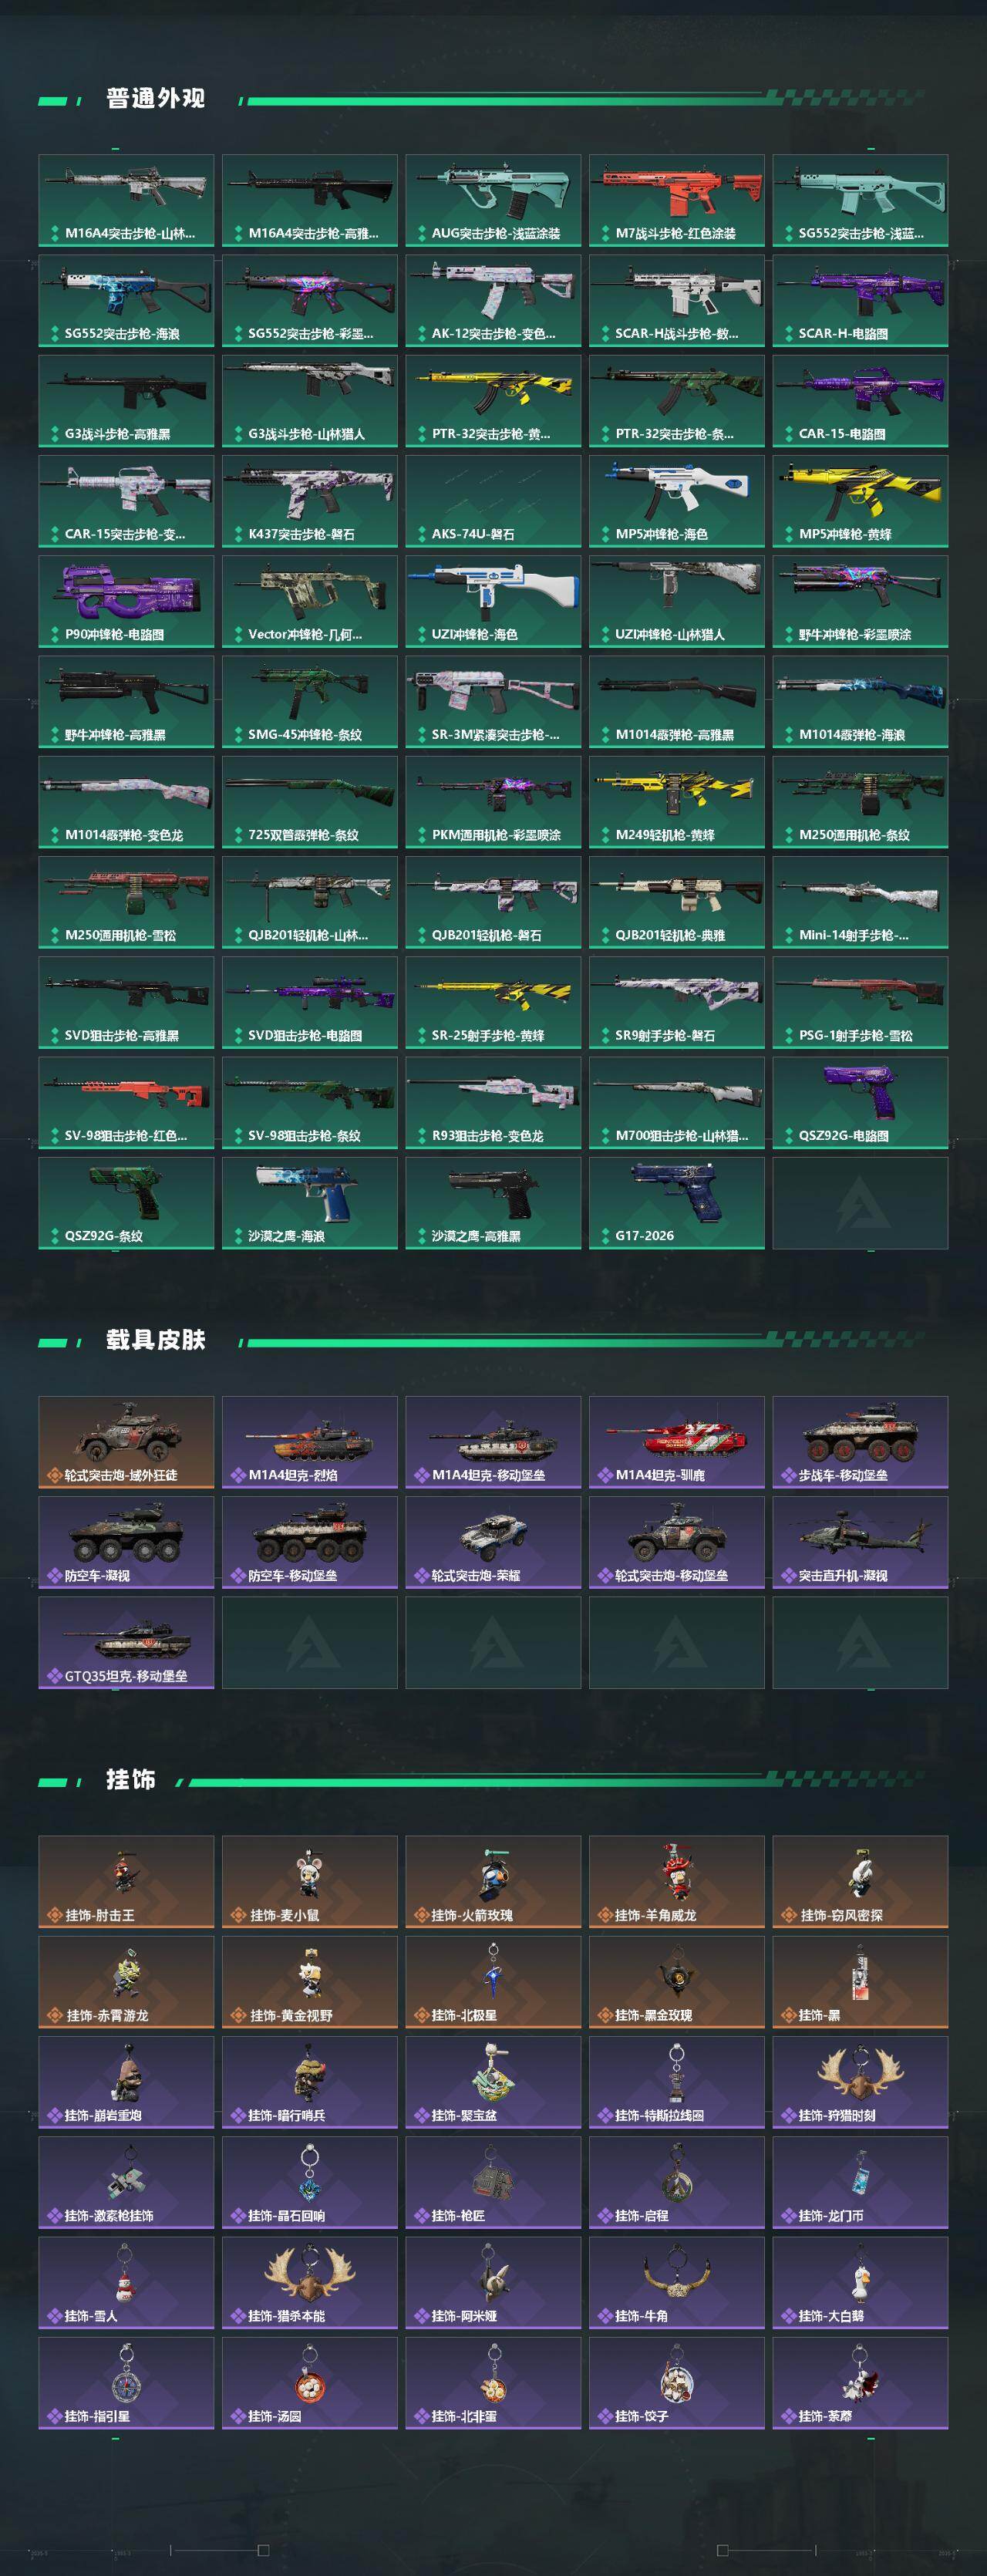Select the M249轻机枪-黄蜂 skin card
This screenshot has height=2576, width=987.
click(x=677, y=802)
